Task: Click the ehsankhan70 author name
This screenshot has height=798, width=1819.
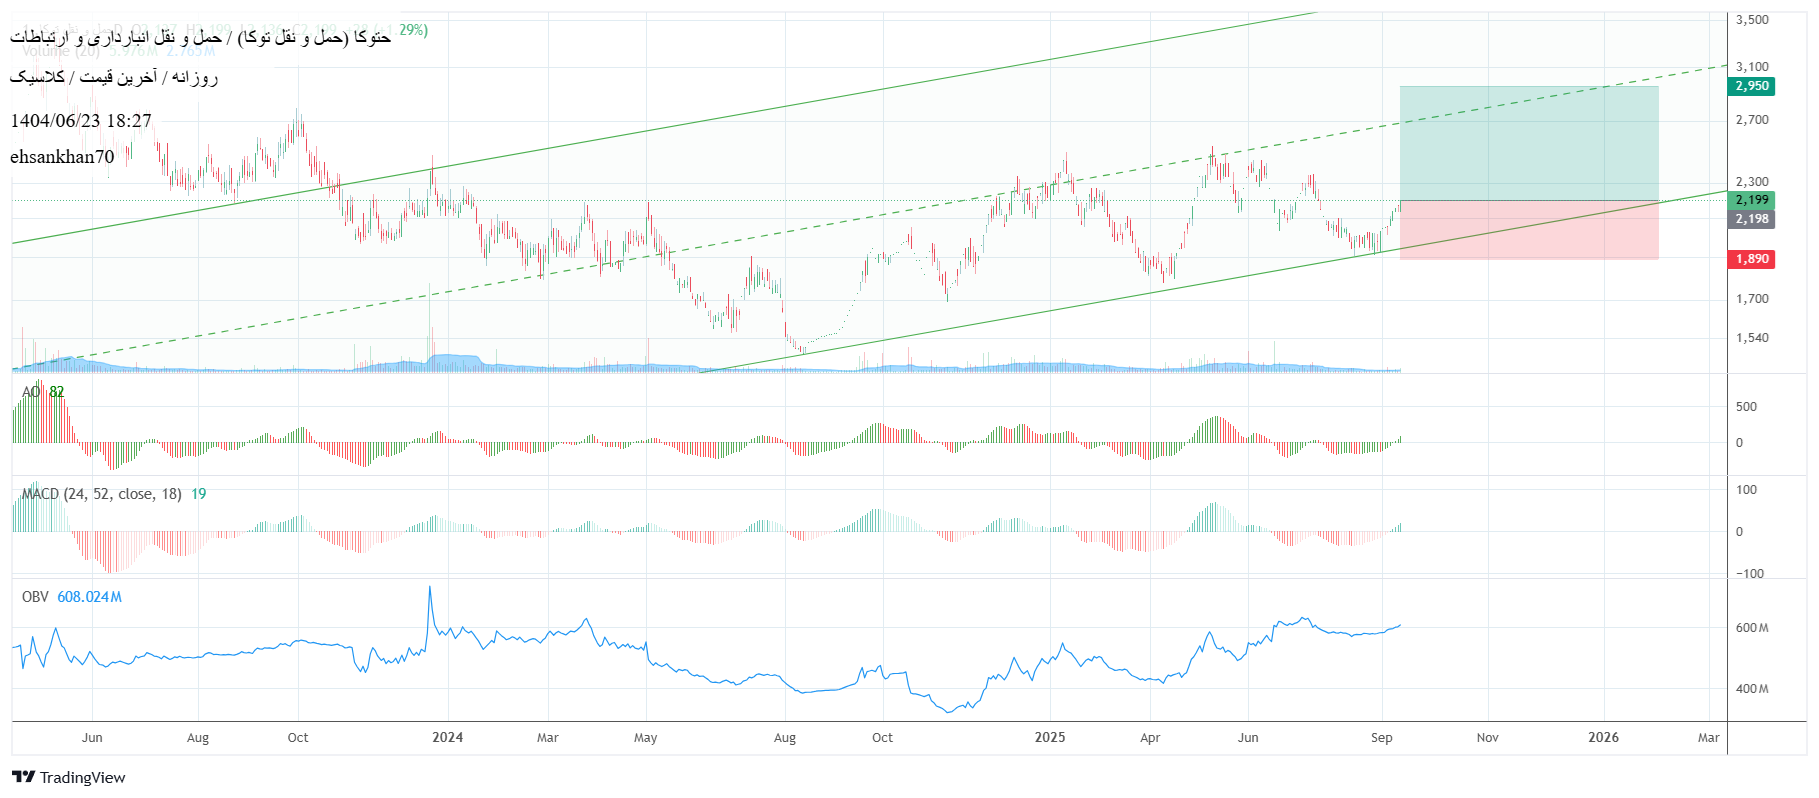Action: [62, 157]
